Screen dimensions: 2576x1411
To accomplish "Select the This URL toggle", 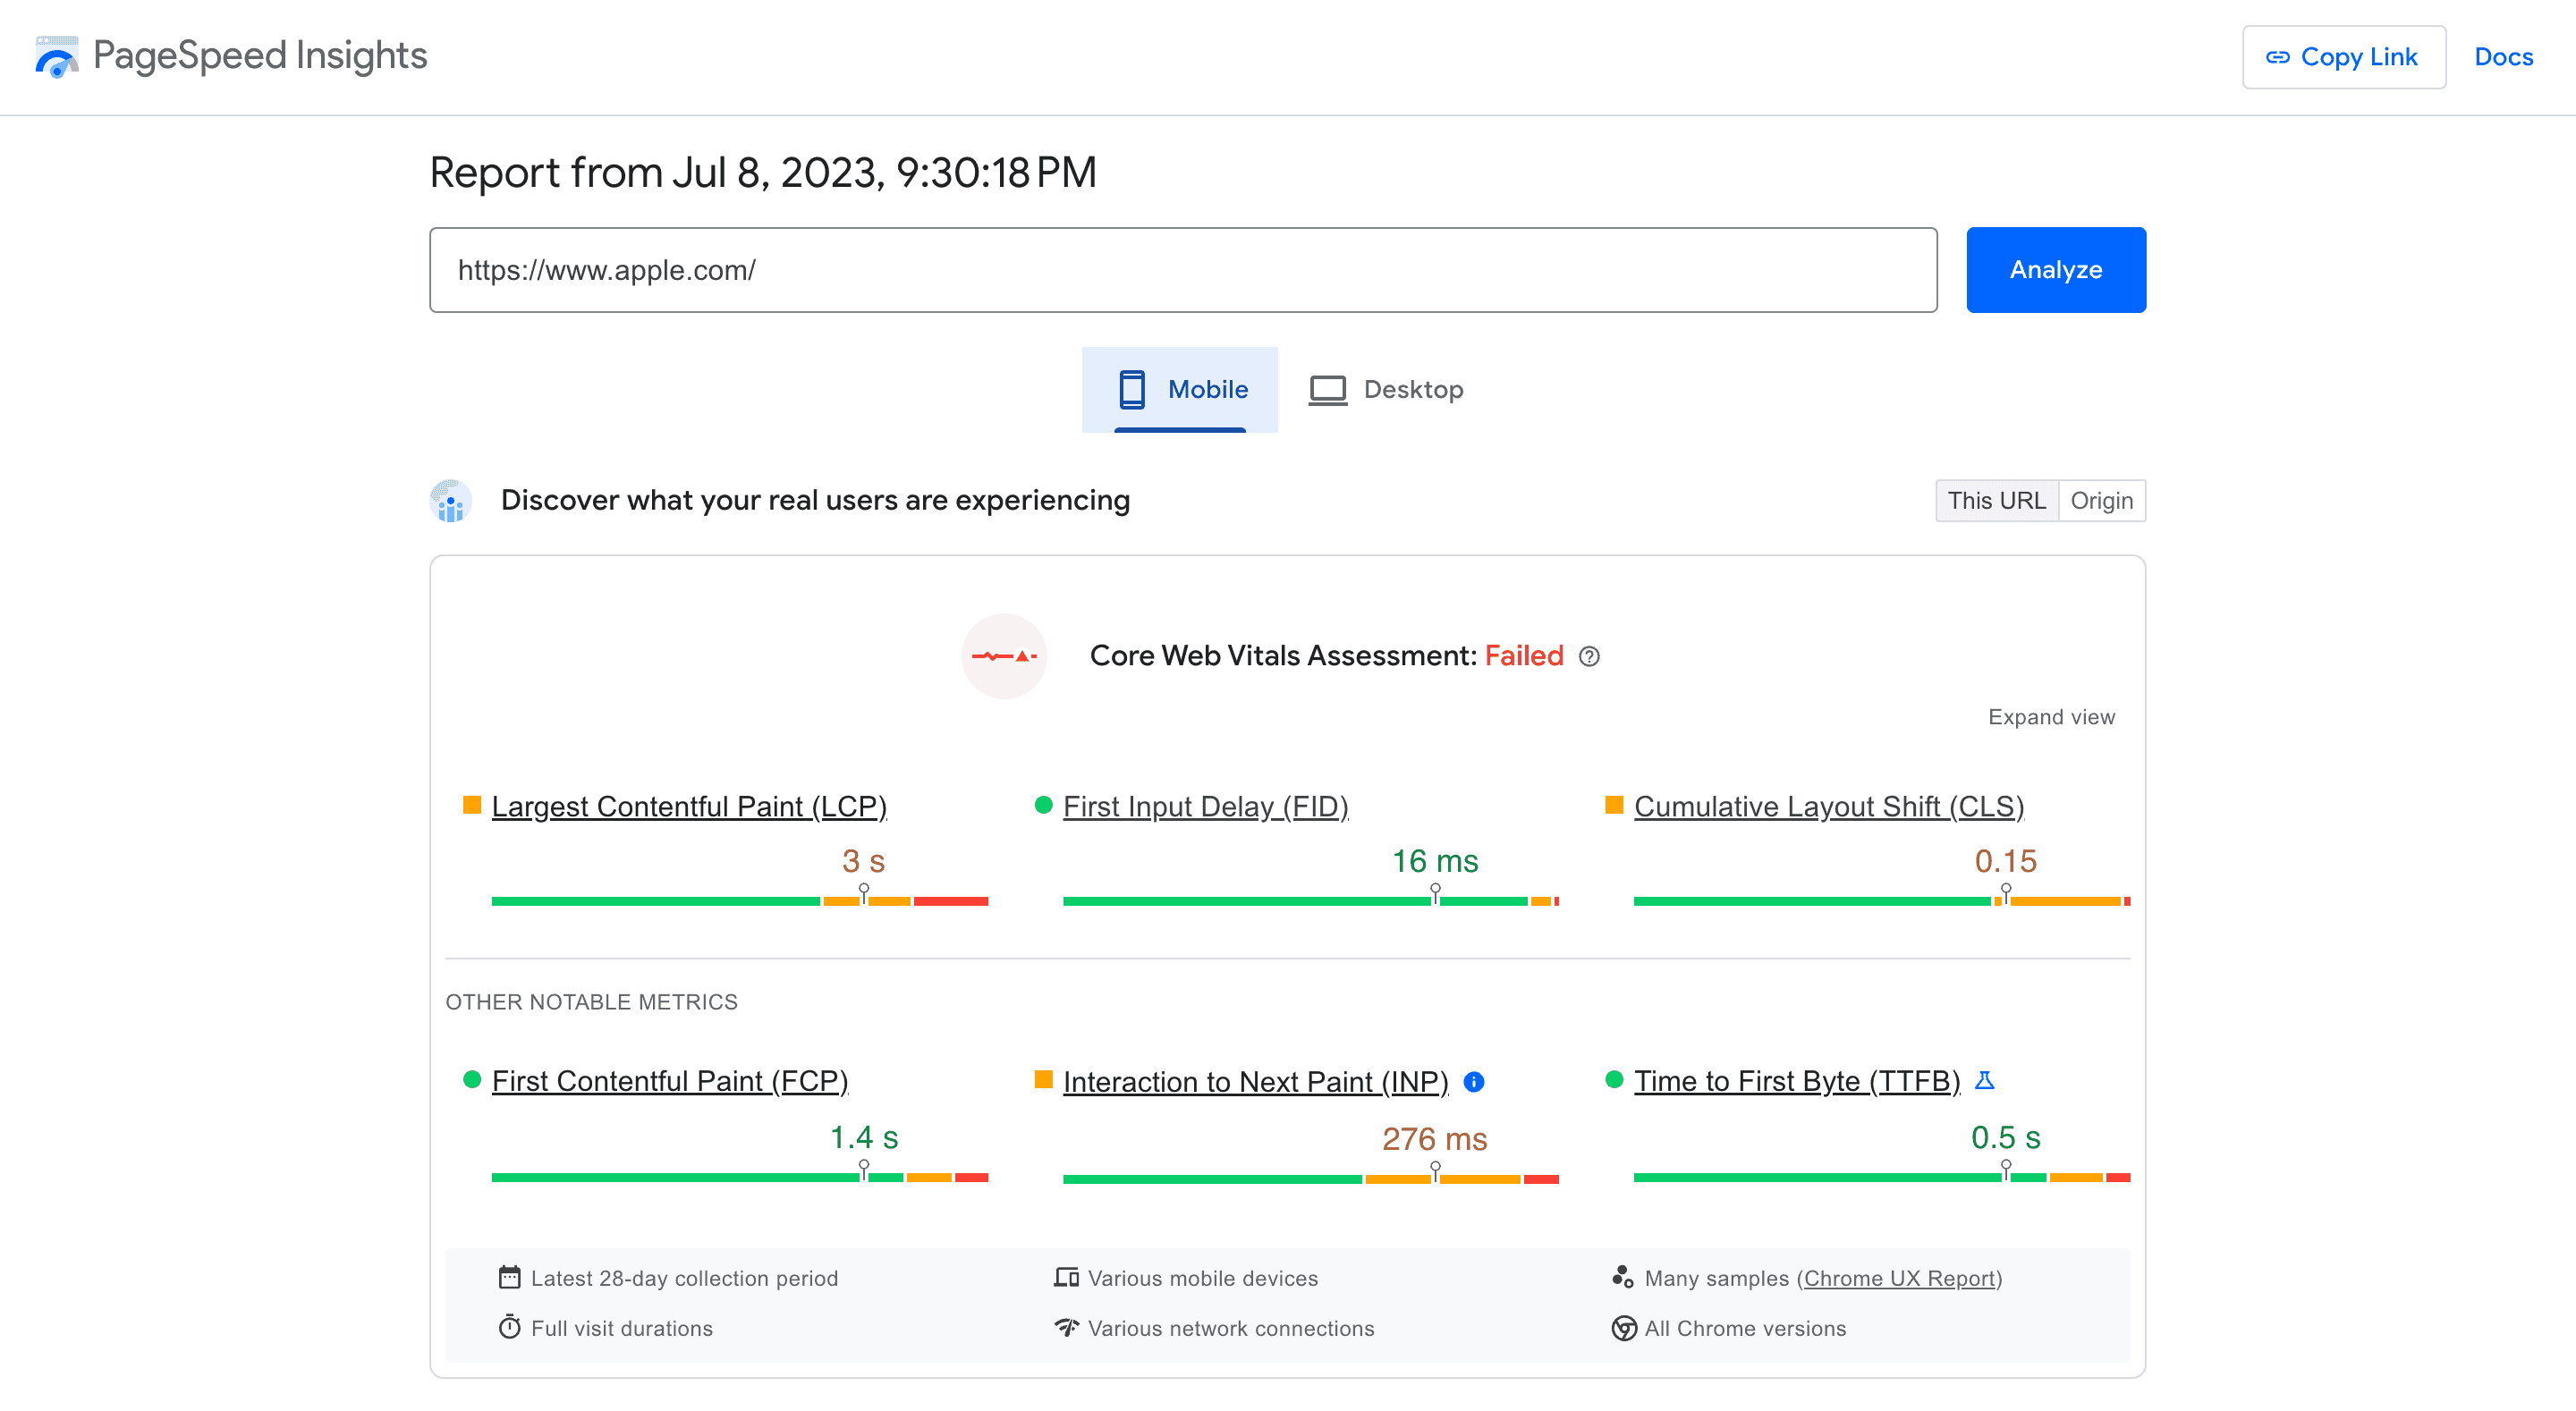I will pyautogui.click(x=1996, y=500).
